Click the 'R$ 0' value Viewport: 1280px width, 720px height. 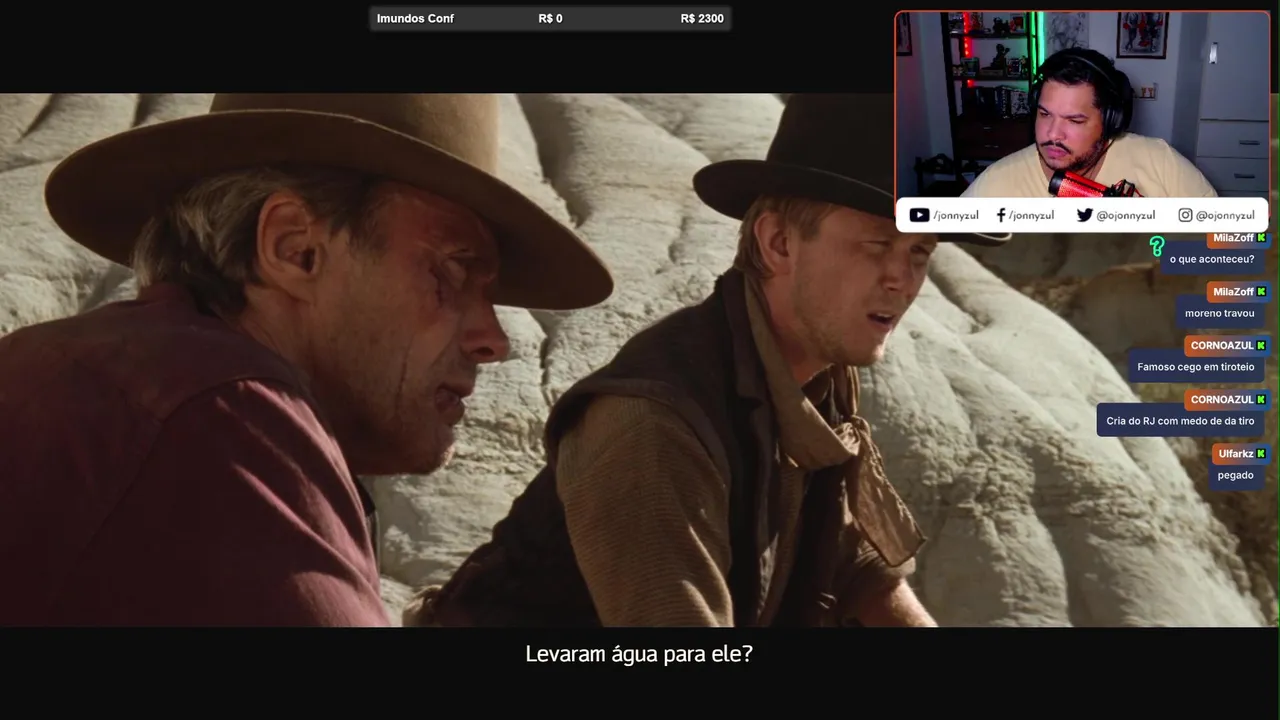tap(550, 19)
